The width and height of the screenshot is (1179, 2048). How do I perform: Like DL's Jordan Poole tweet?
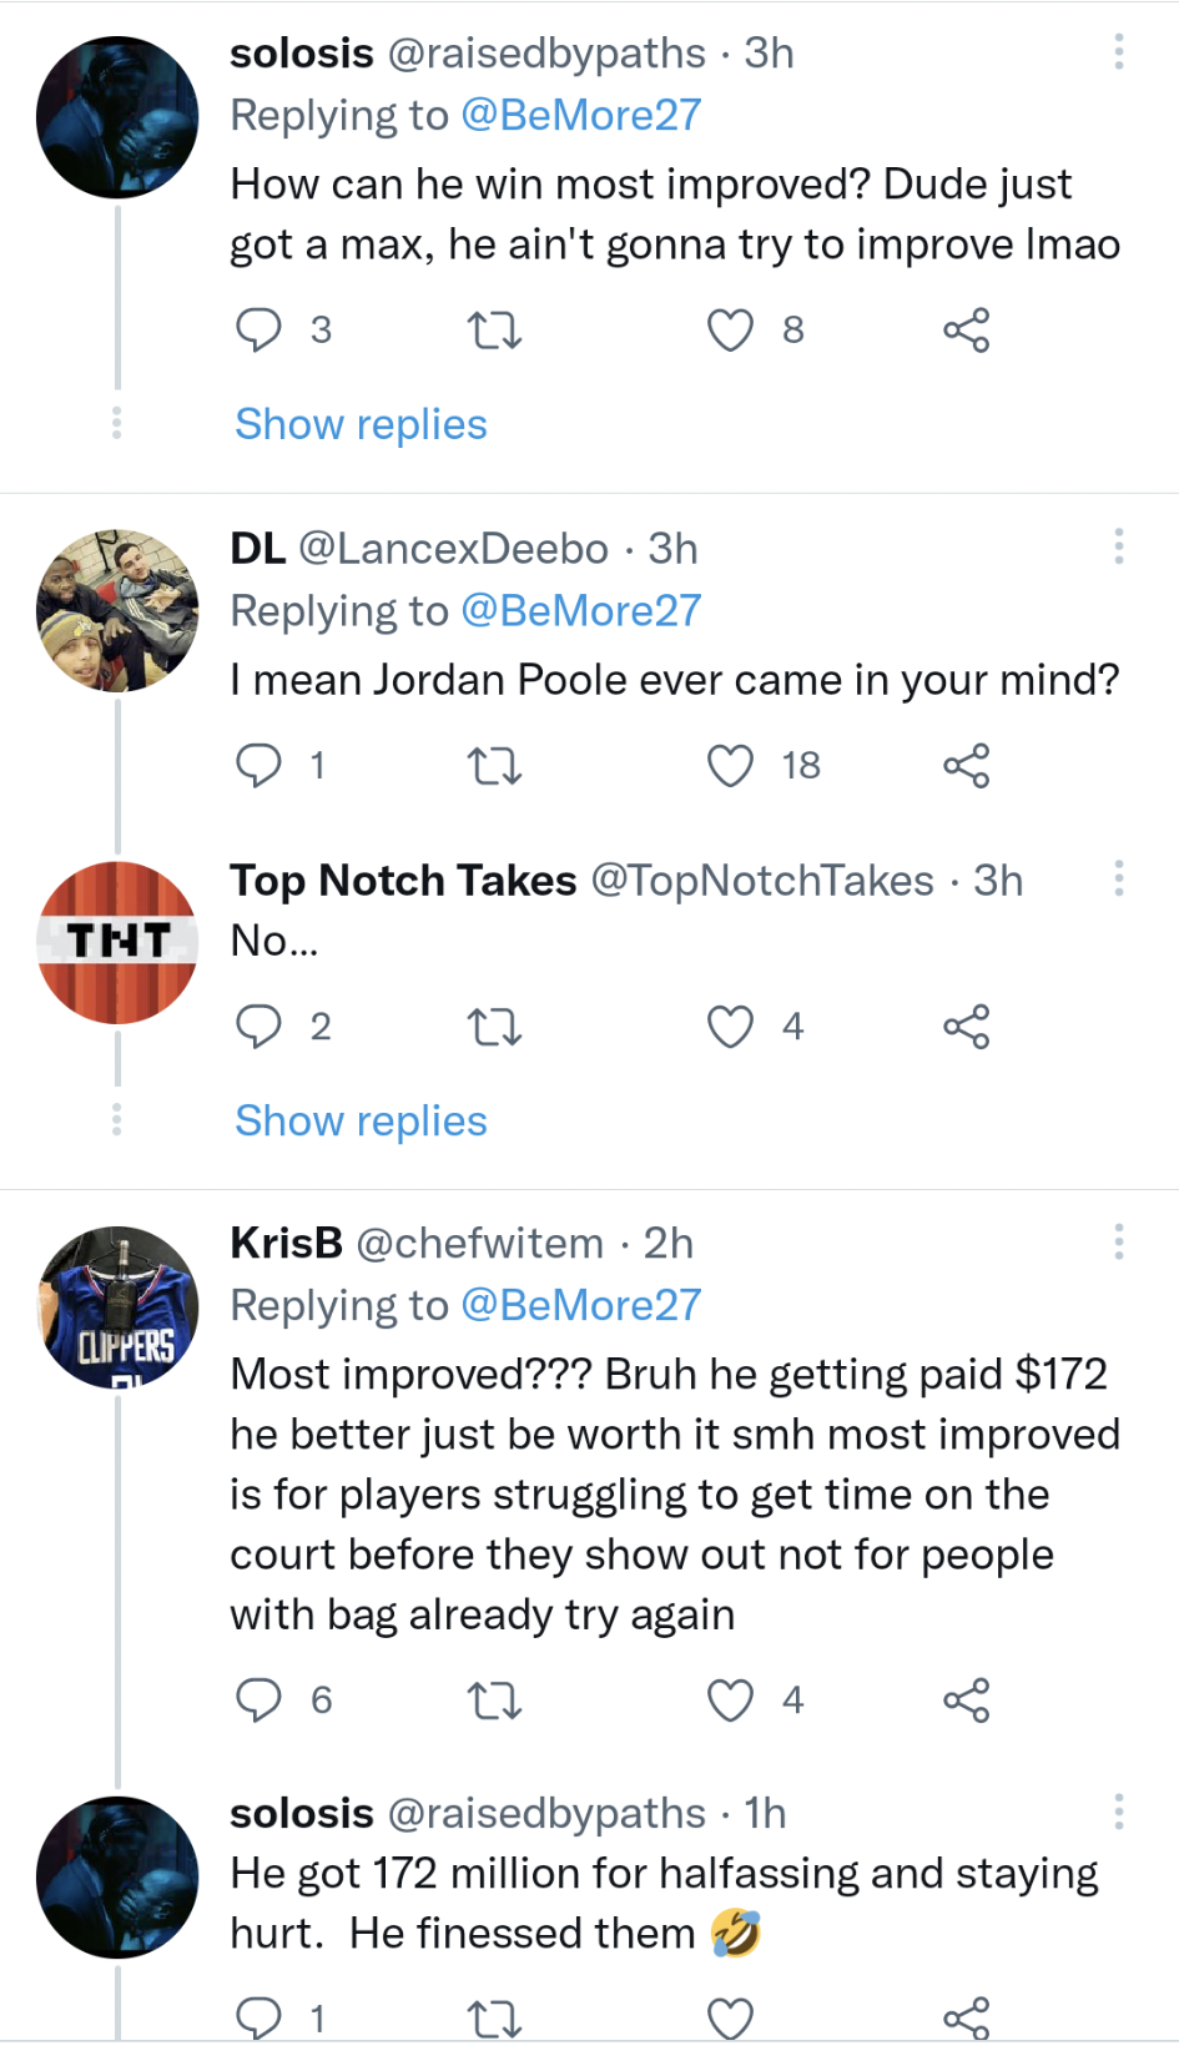pos(730,766)
